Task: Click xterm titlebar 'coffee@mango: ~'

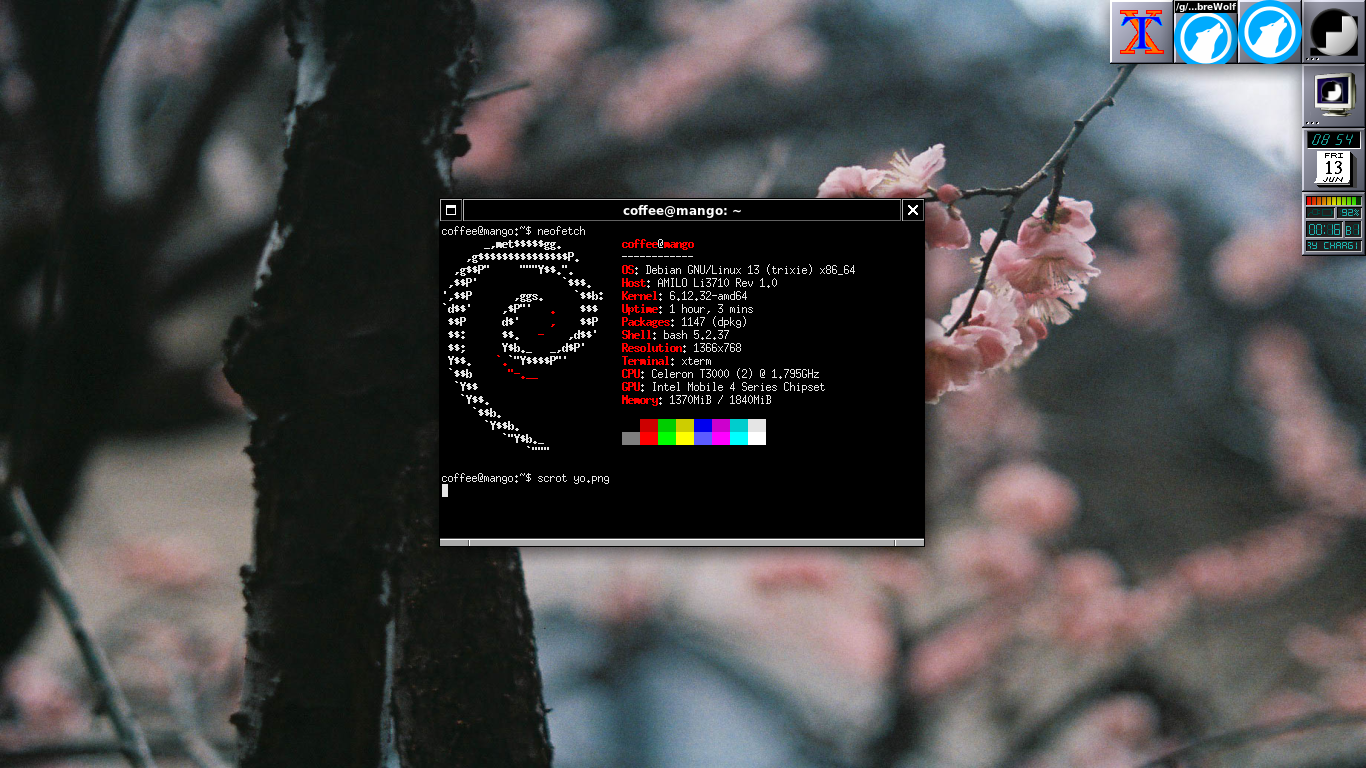Action: pos(682,210)
